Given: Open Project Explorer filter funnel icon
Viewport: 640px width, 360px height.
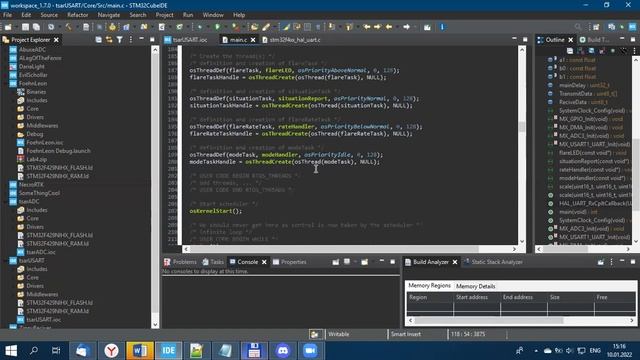Looking at the screenshot, I should [120, 40].
